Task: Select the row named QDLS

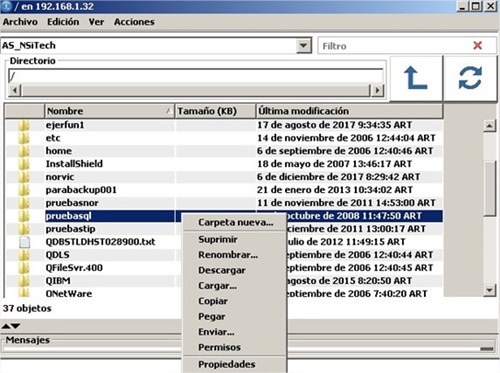Action: [58, 255]
